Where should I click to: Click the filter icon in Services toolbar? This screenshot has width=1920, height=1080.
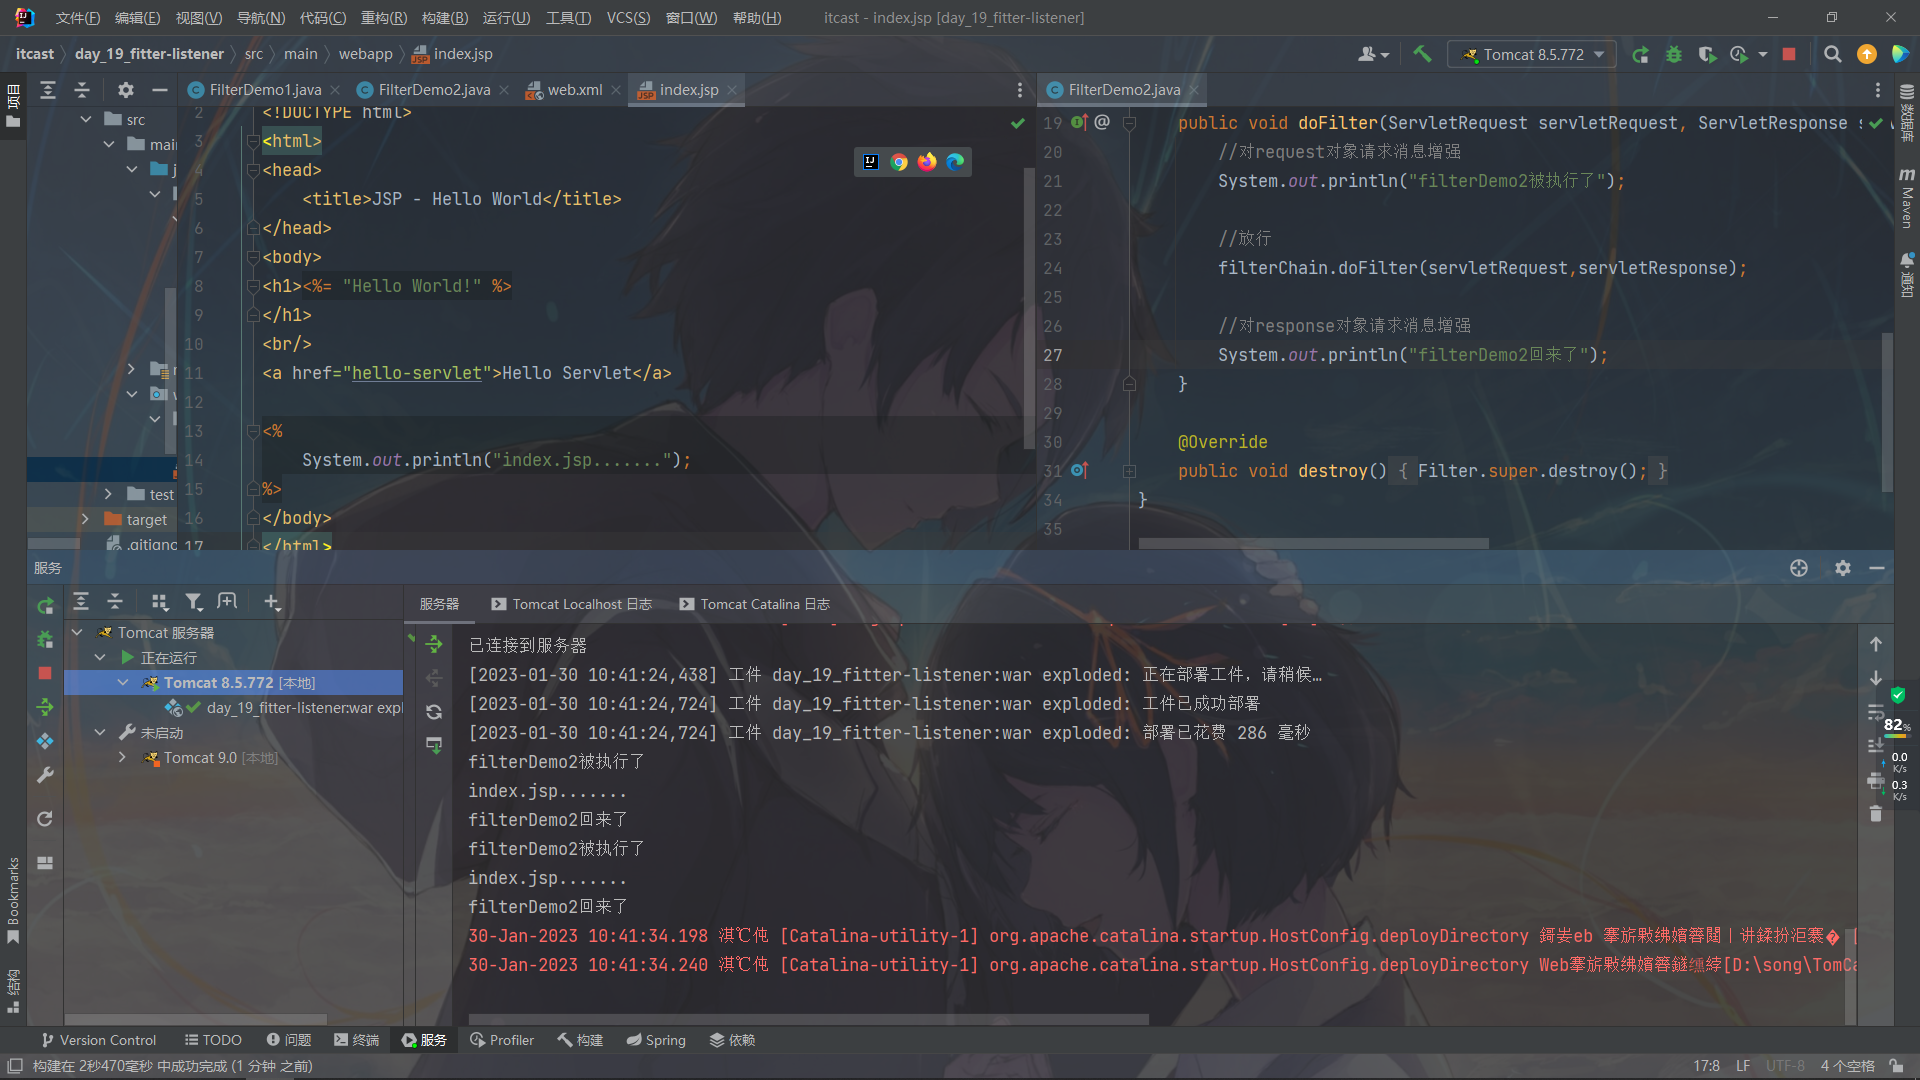(194, 602)
